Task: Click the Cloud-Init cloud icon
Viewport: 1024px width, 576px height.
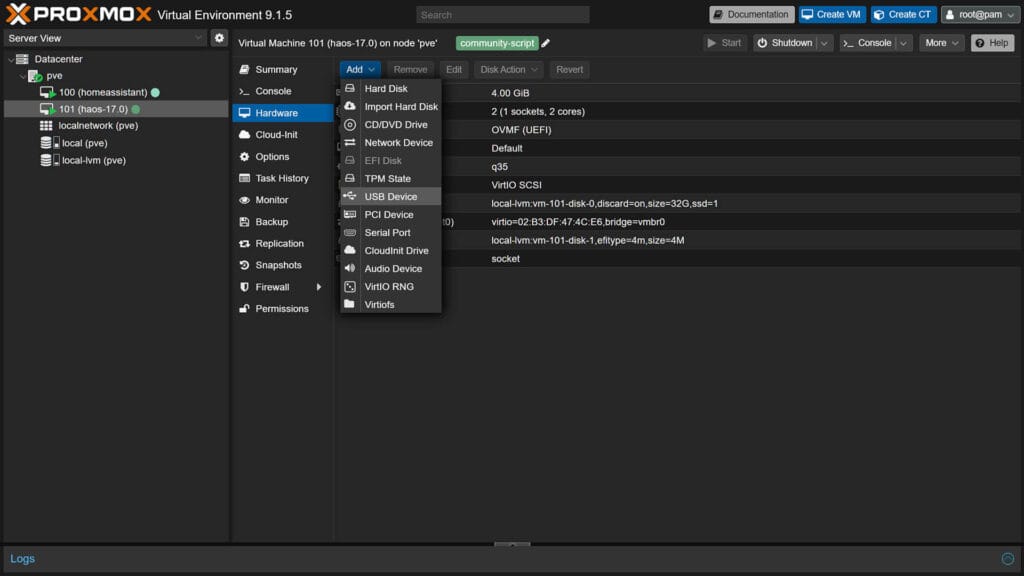Action: [x=246, y=134]
